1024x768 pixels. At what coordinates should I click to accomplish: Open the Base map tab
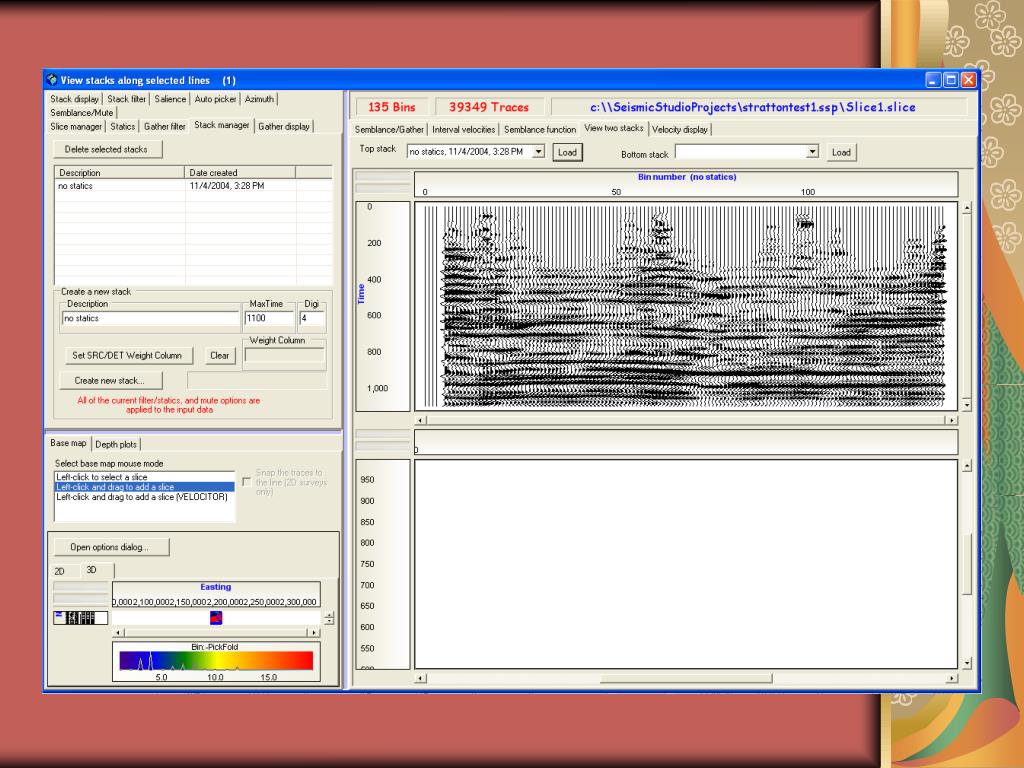(x=68, y=443)
